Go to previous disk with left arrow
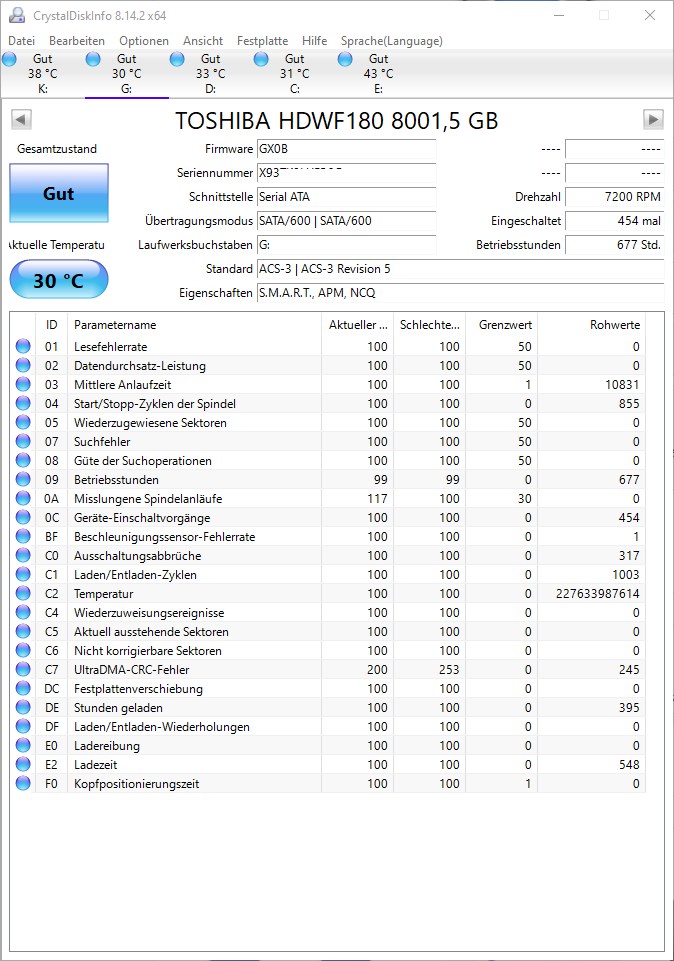The image size is (674, 961). 21,120
